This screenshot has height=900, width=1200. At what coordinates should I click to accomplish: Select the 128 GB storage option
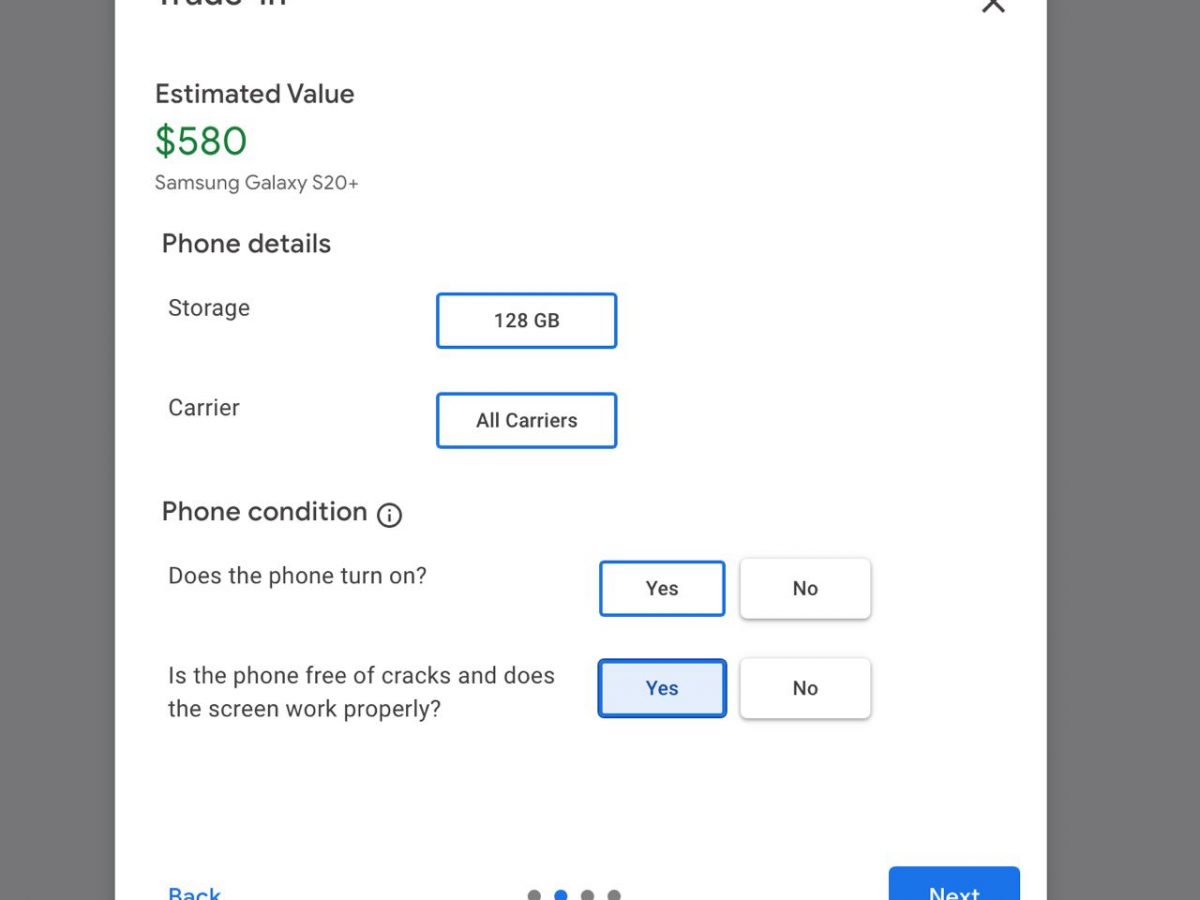coord(526,321)
